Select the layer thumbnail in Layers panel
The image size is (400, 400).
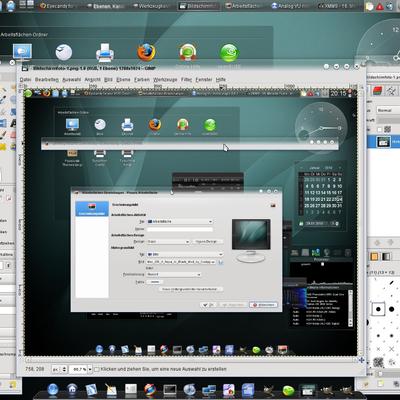[x=383, y=142]
